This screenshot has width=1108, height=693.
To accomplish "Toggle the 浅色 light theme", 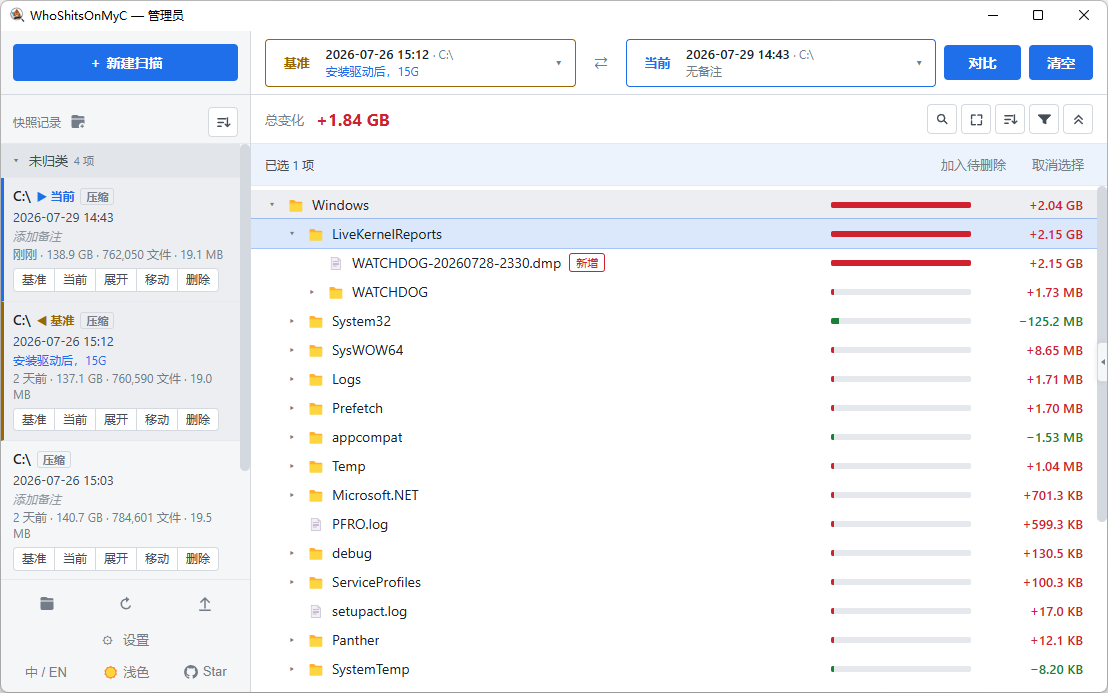I will [126, 672].
